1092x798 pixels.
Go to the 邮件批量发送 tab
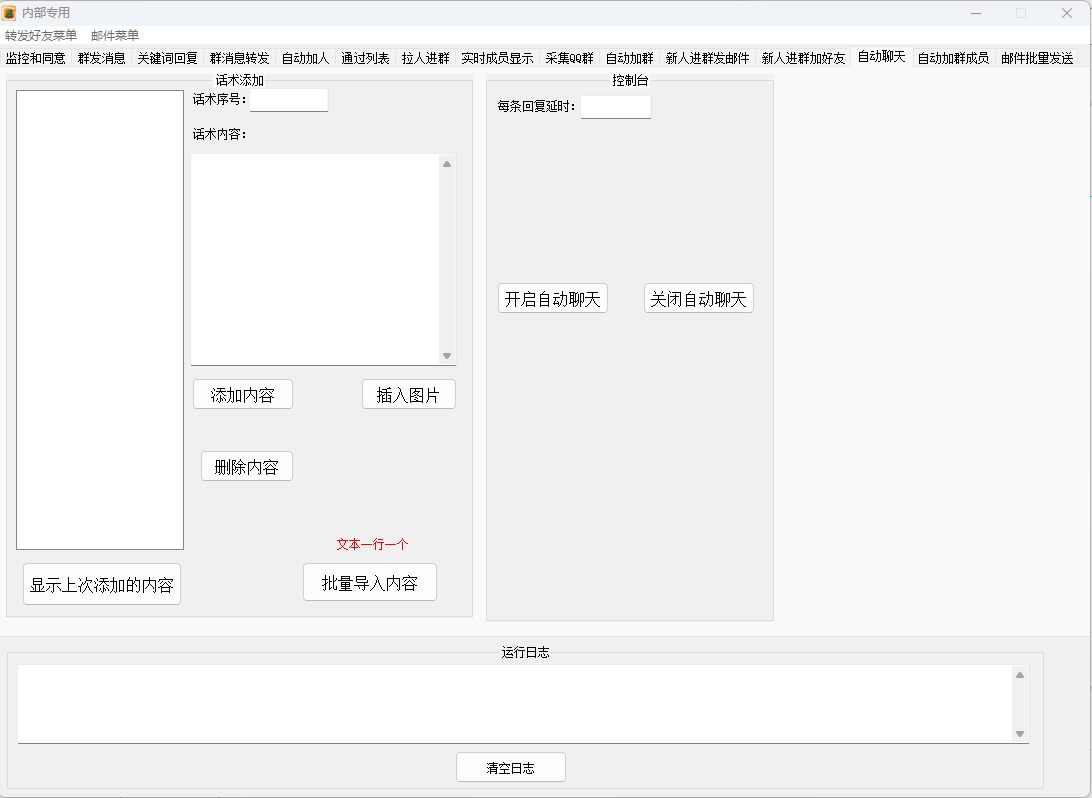(x=1037, y=58)
